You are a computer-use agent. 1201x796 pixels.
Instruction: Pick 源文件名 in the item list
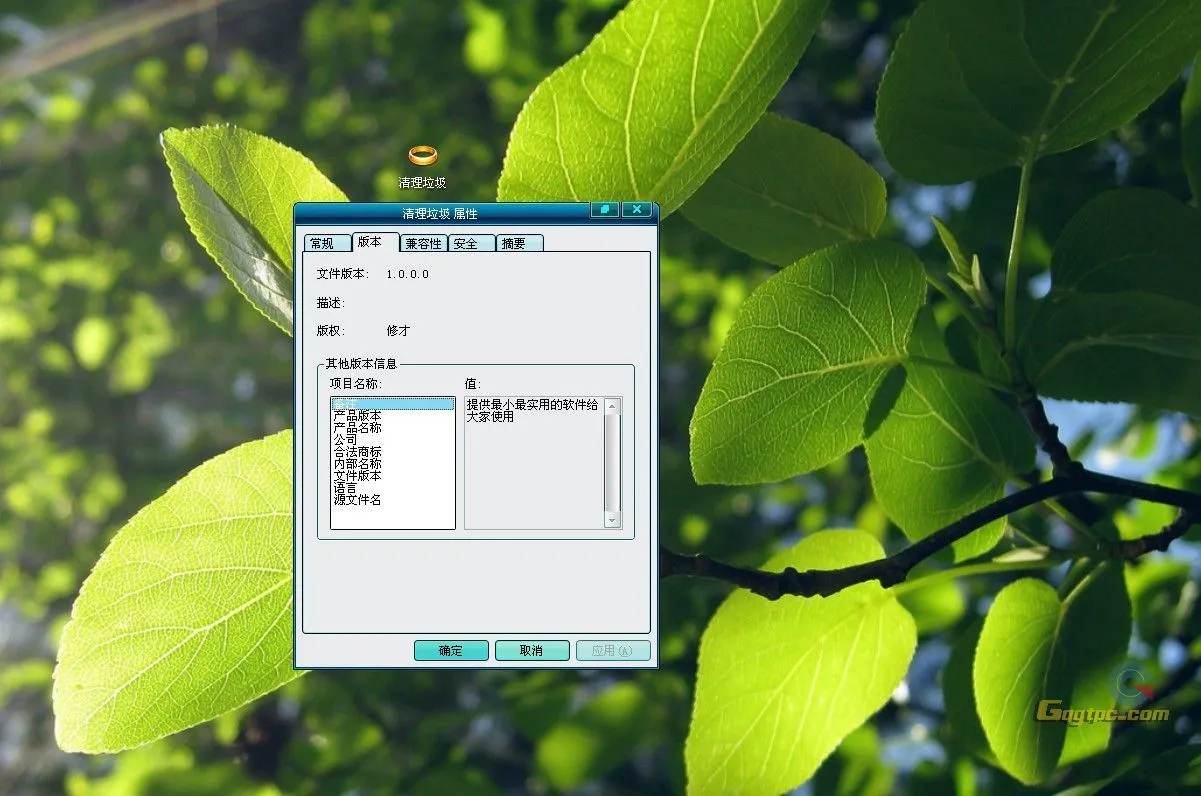pyautogui.click(x=357, y=500)
